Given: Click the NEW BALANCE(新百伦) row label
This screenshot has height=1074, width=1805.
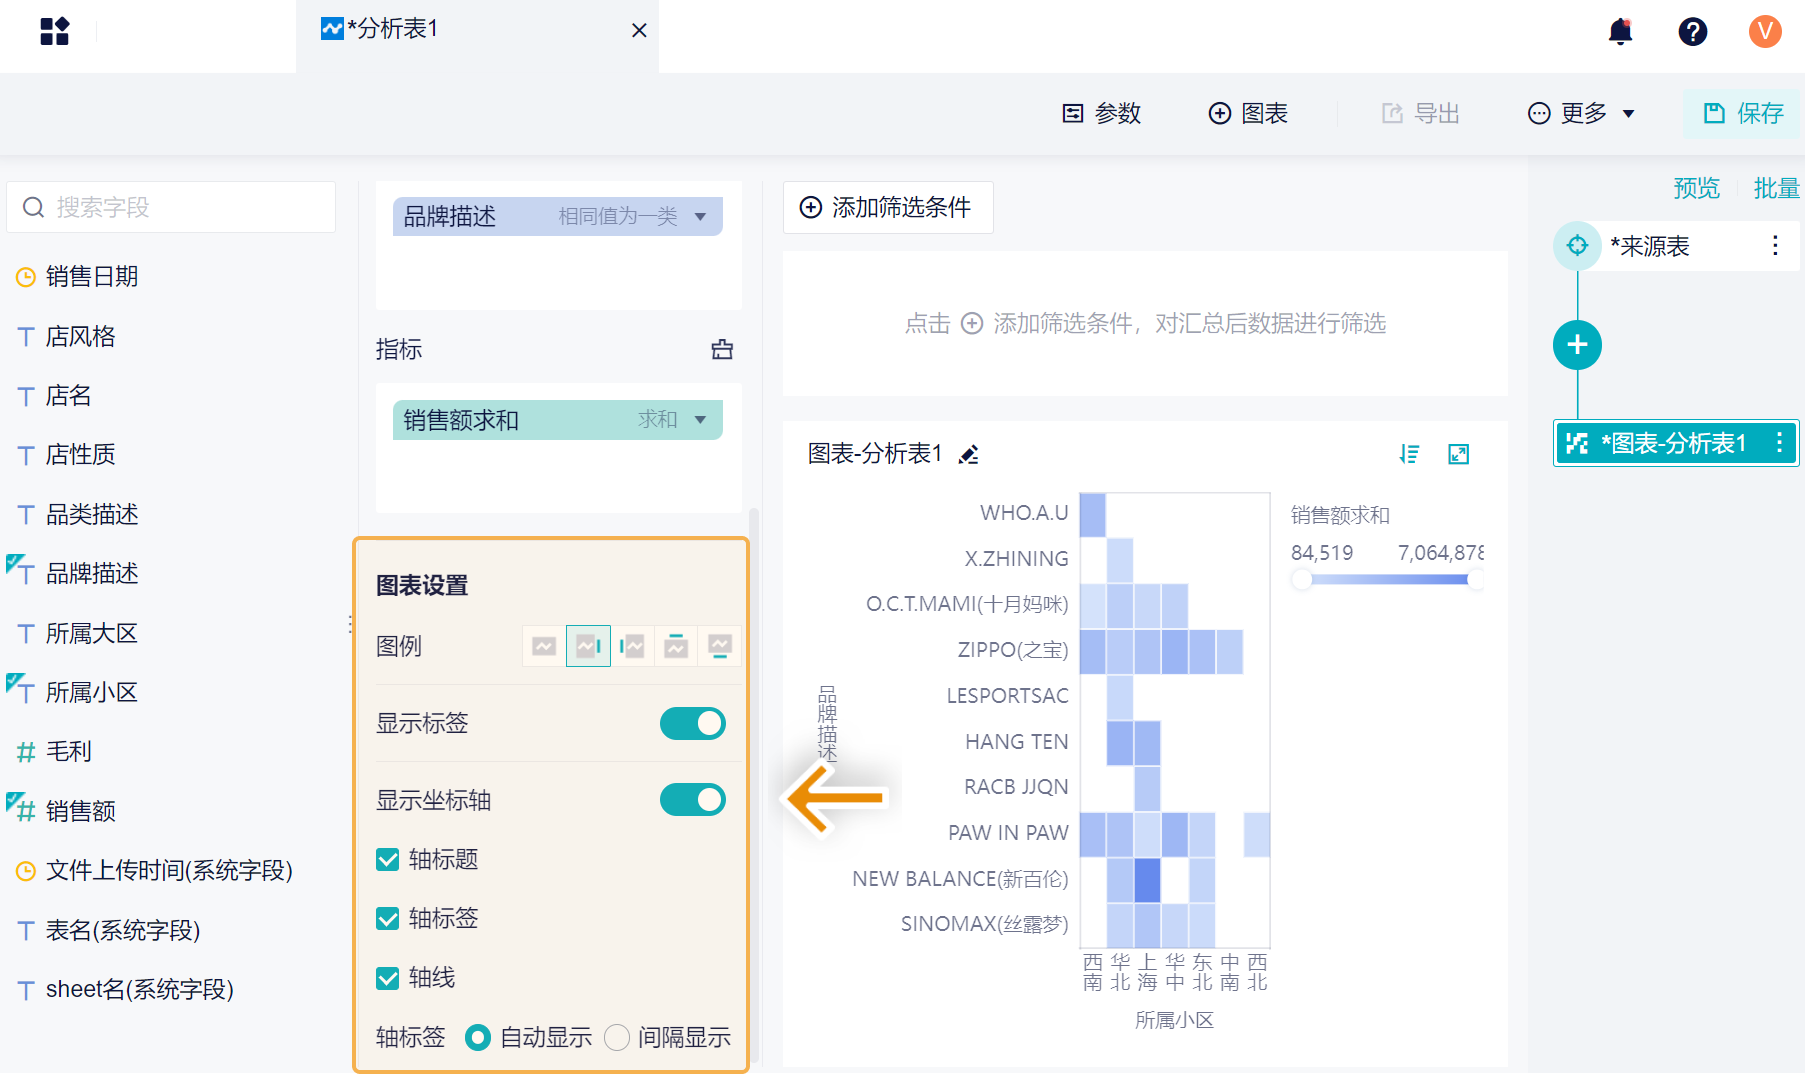Looking at the screenshot, I should pos(960,879).
